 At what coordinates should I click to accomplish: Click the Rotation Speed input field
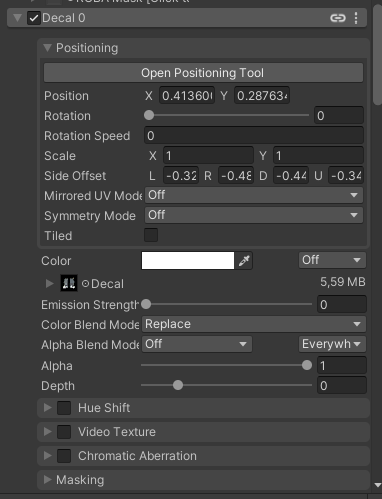tap(254, 136)
